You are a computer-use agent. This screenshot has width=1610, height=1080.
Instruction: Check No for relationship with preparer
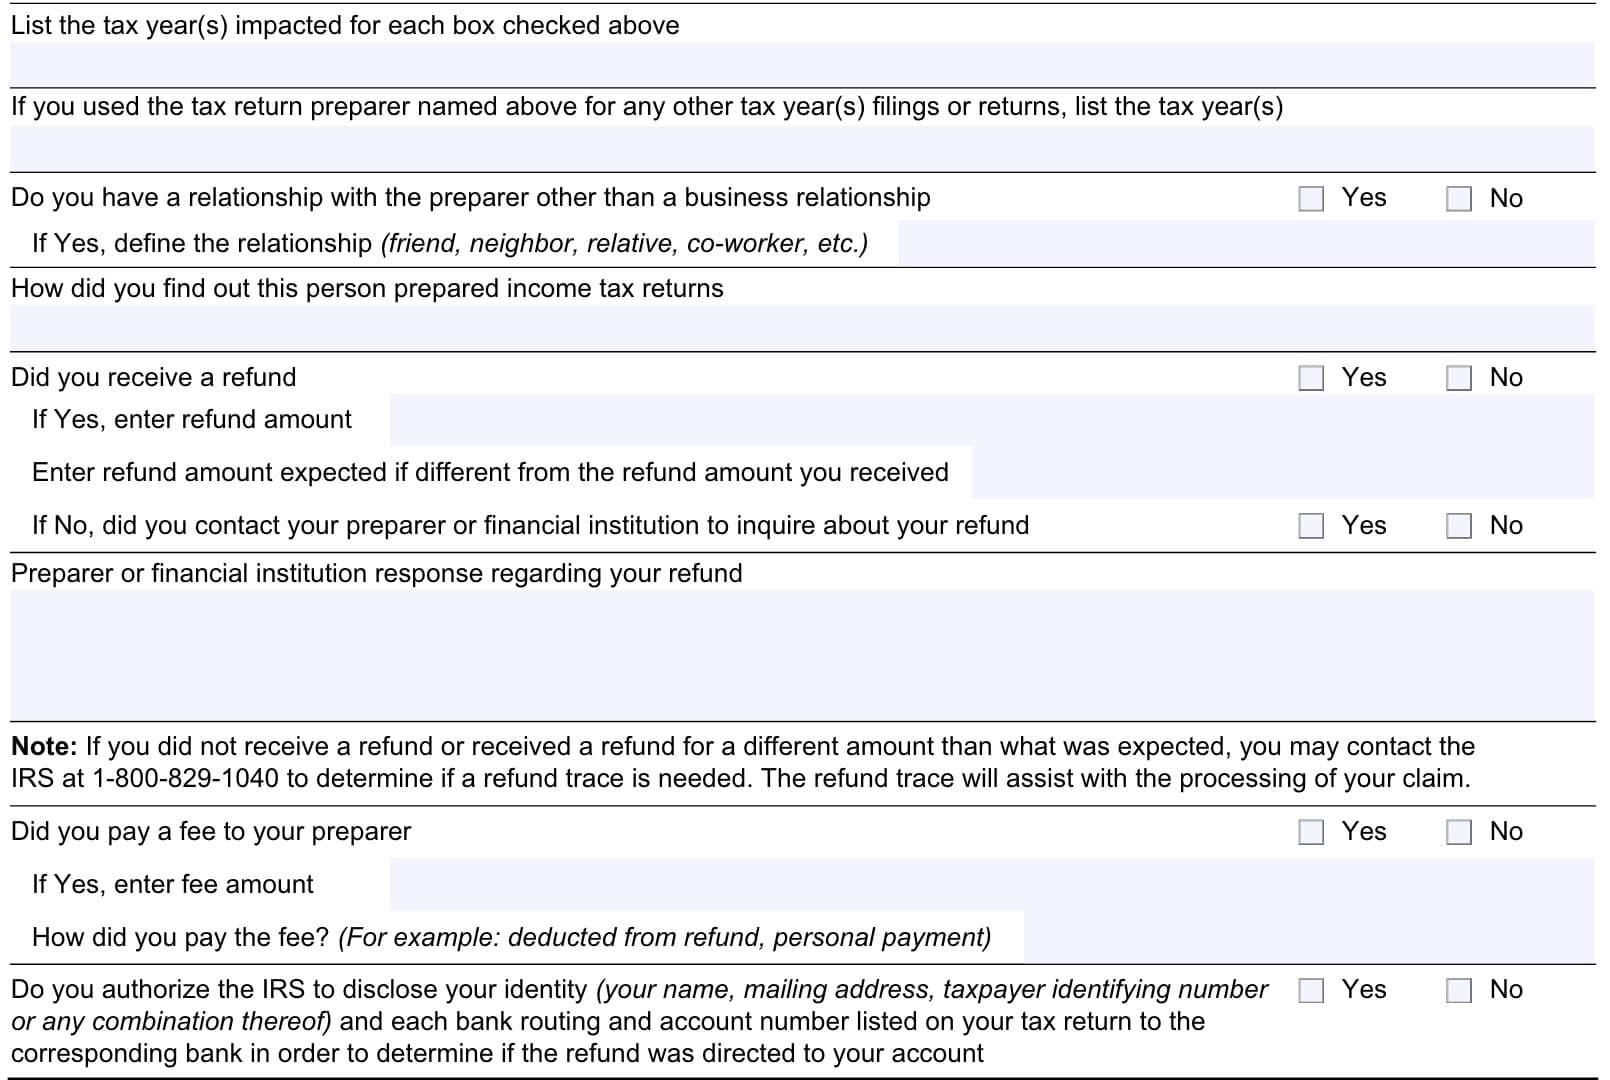[x=1459, y=199]
